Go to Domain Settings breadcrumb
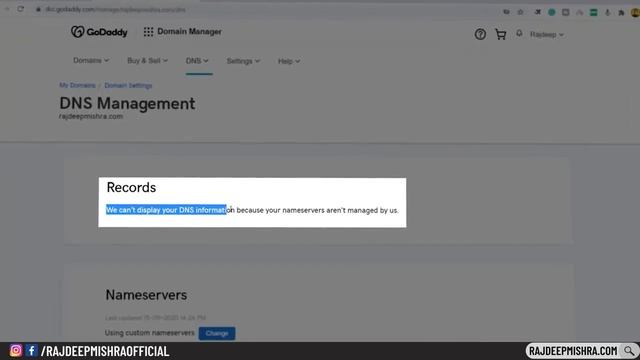This screenshot has width=640, height=360. 128,86
